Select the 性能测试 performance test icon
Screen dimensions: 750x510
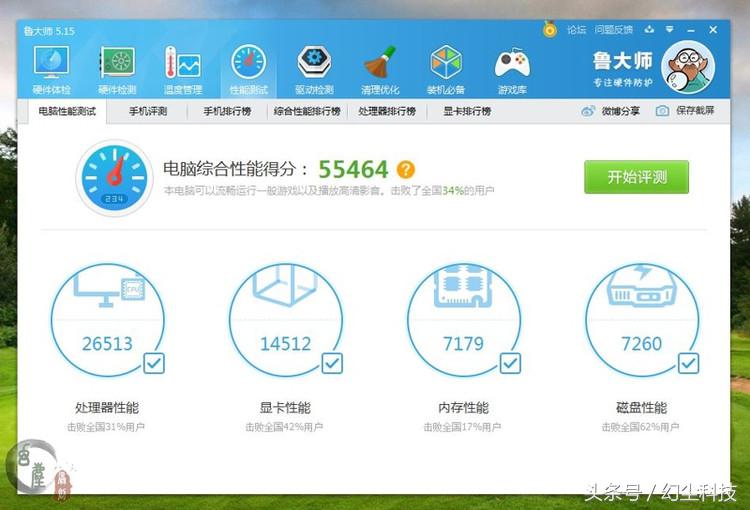[249, 69]
